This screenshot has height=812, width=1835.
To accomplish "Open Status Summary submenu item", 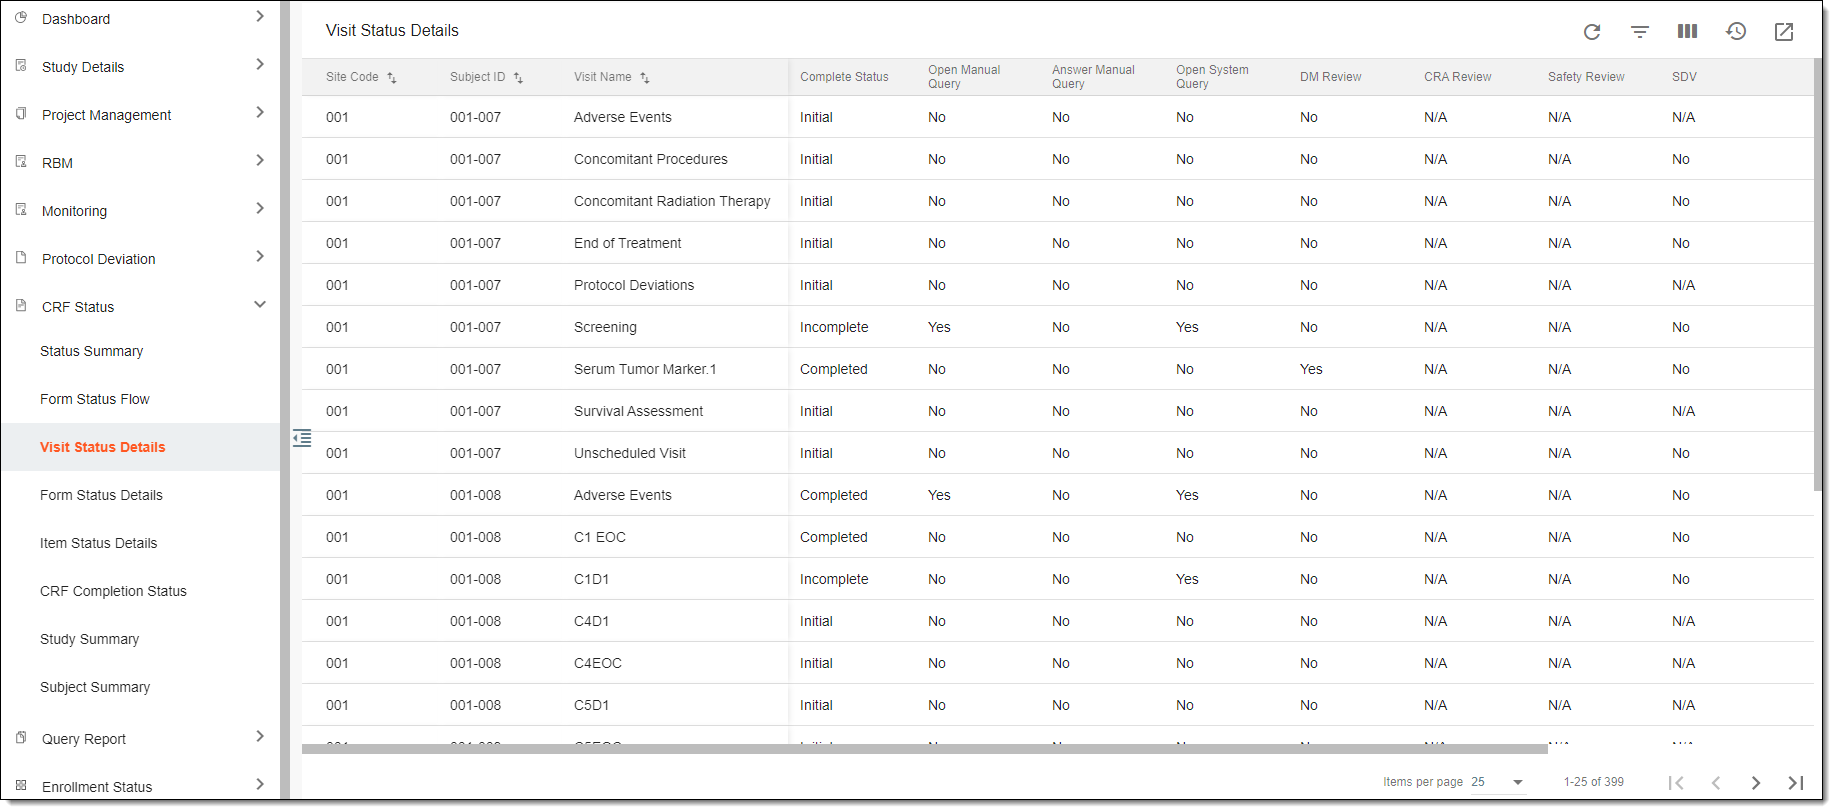I will pyautogui.click(x=91, y=351).
